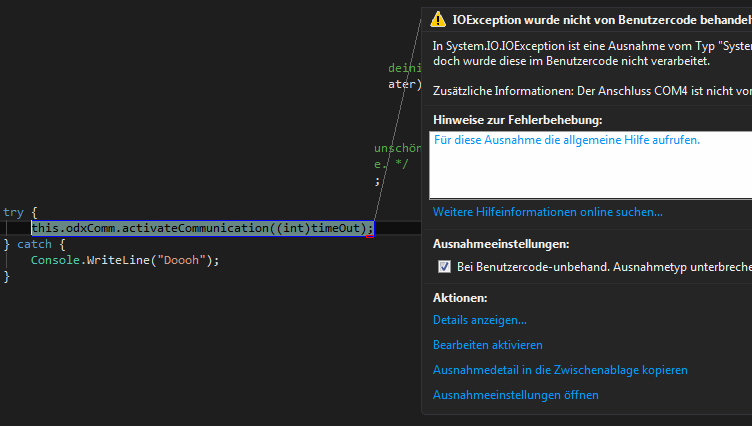Click 'Weitere Hilfeinformationen online suchen...' link
The width and height of the screenshot is (752, 426).
[x=547, y=212]
